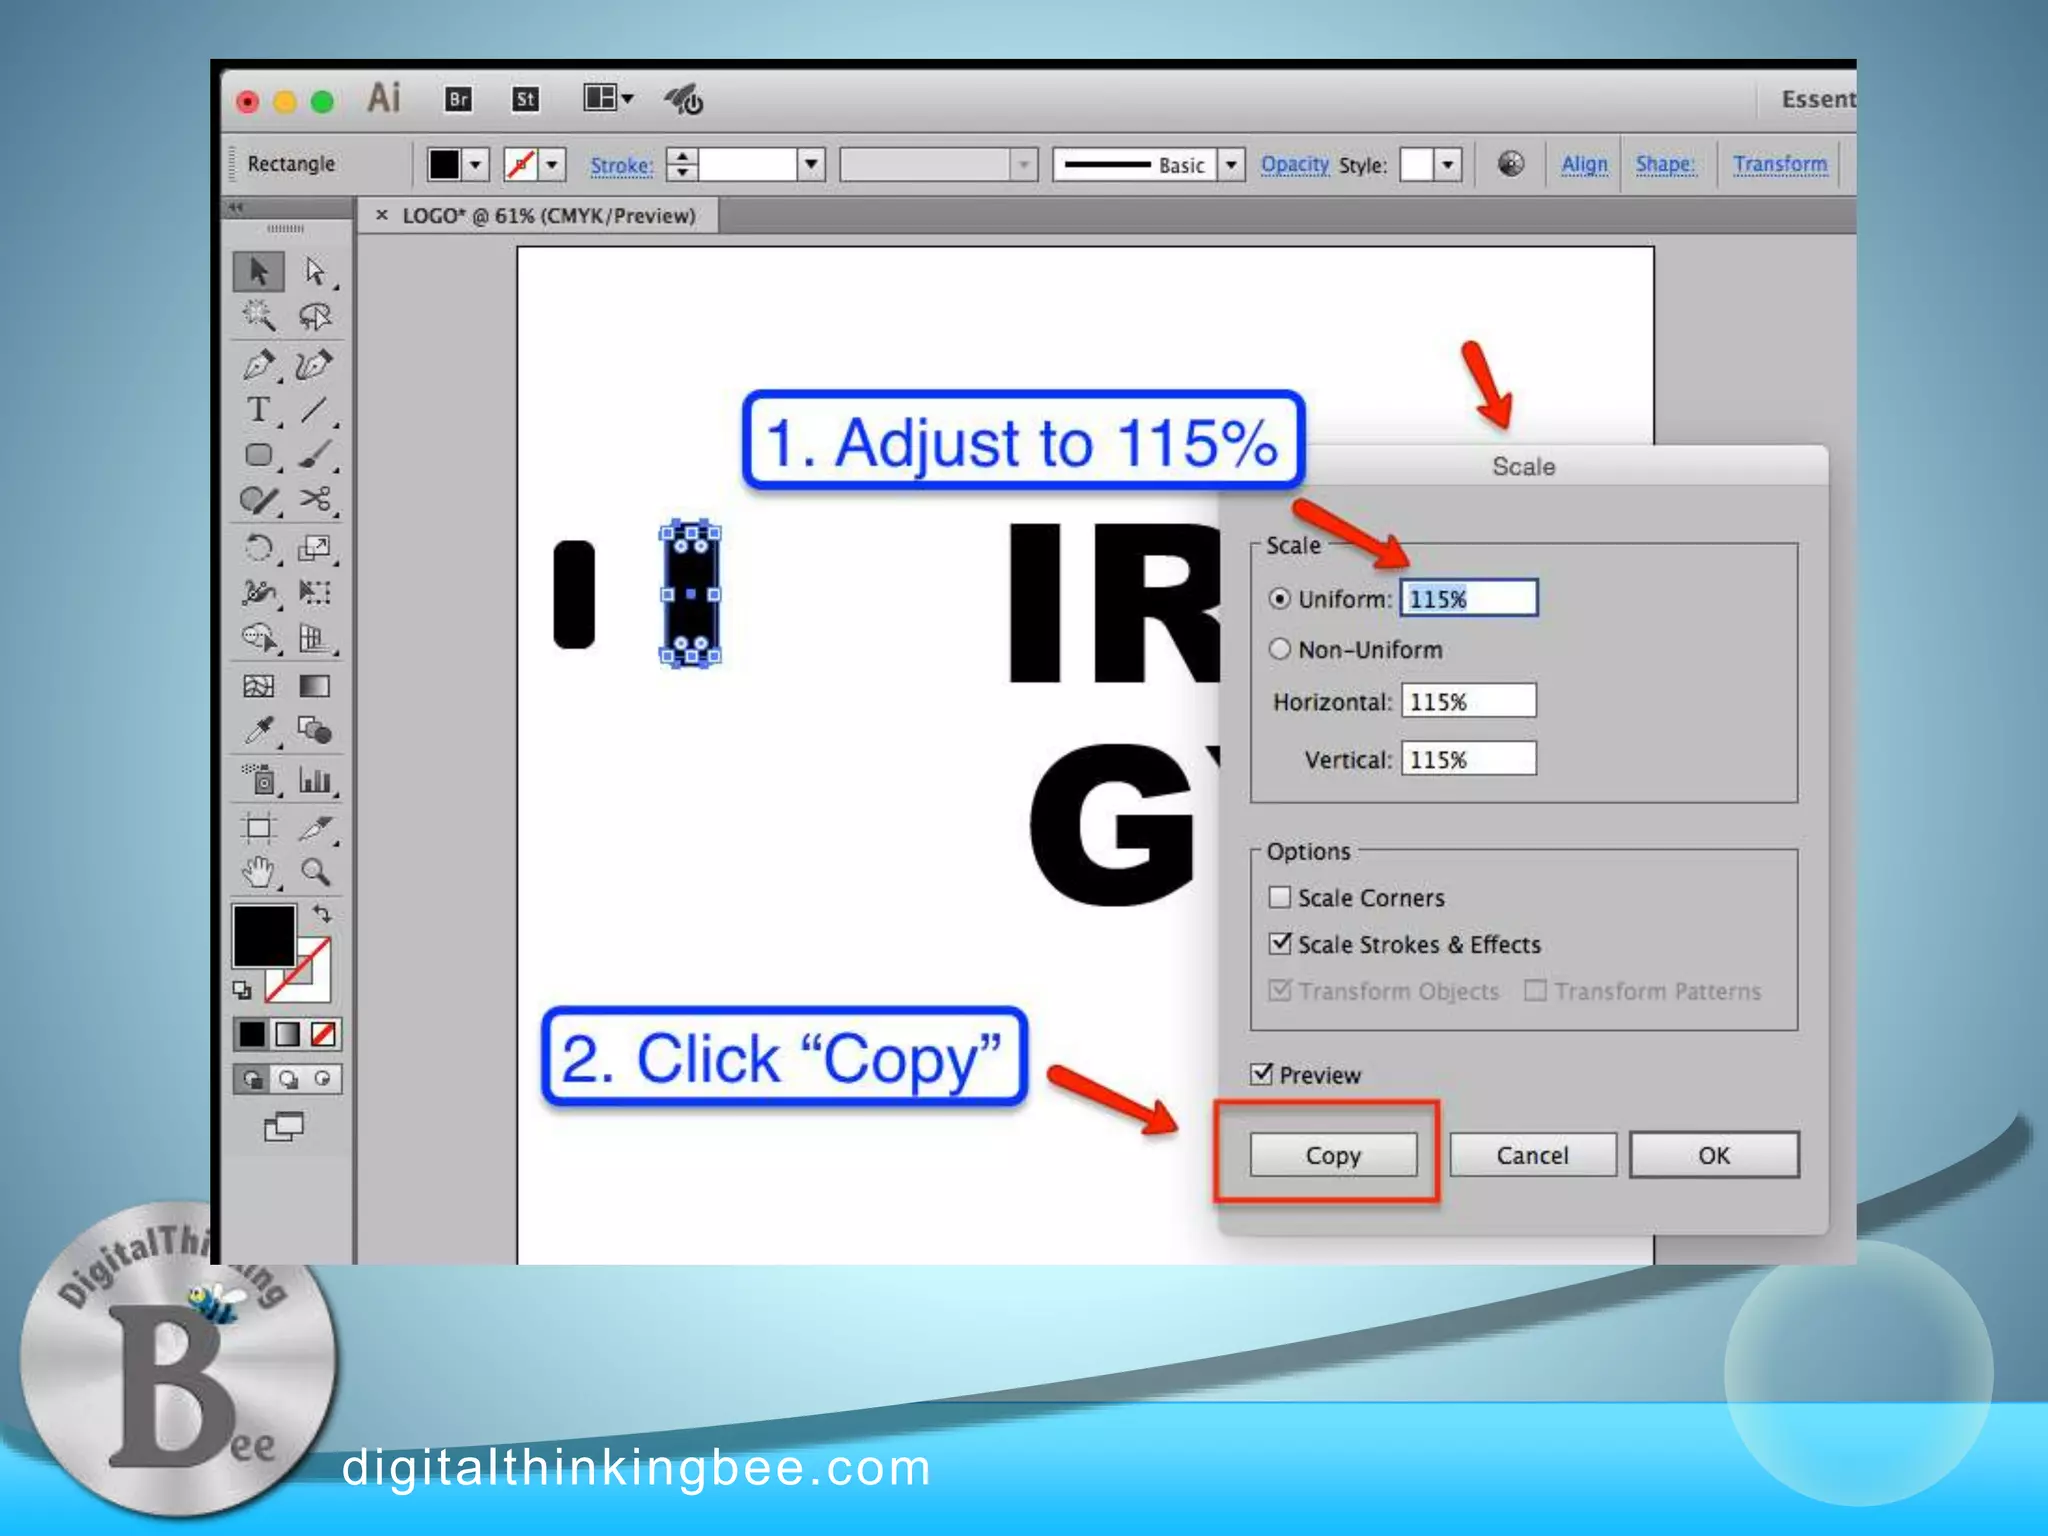Expand the Basic brush definition dropdown

[x=1232, y=164]
